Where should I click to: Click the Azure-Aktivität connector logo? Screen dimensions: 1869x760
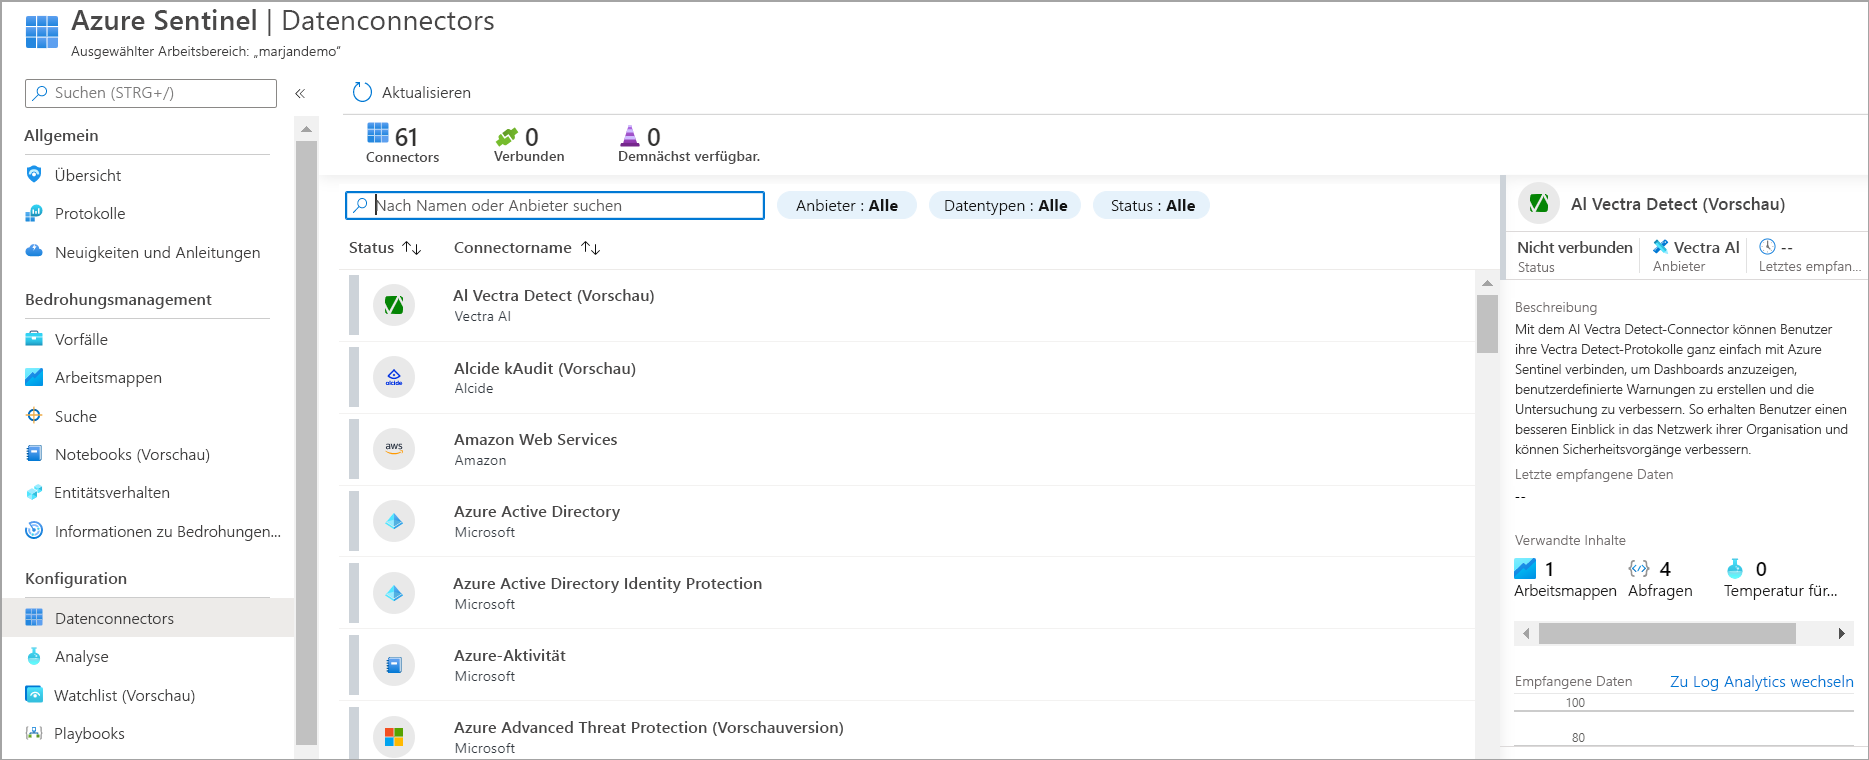click(x=394, y=665)
